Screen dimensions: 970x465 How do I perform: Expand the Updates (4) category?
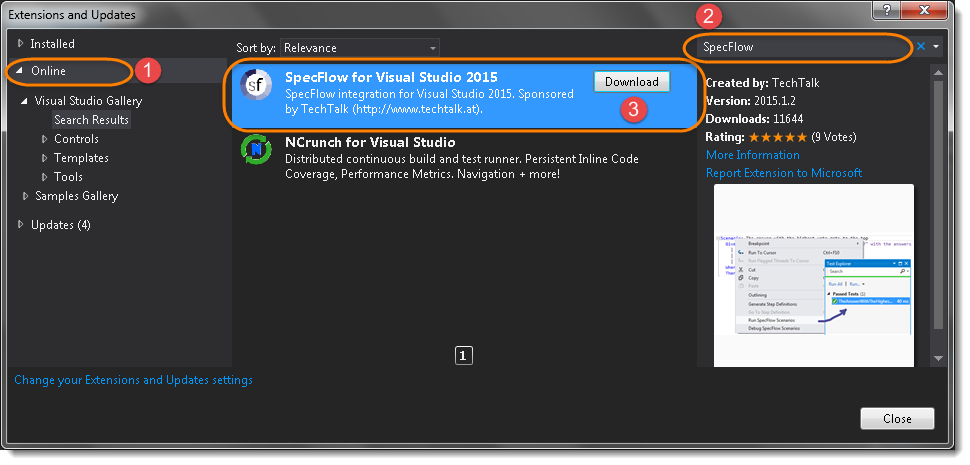coord(20,225)
